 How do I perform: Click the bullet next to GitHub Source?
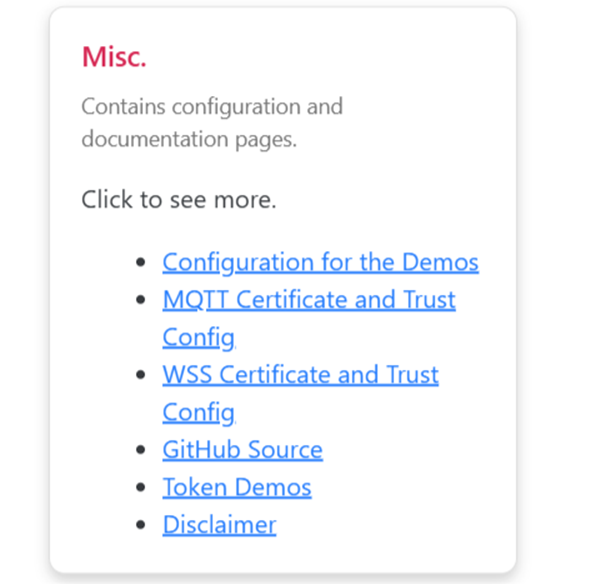coord(141,450)
